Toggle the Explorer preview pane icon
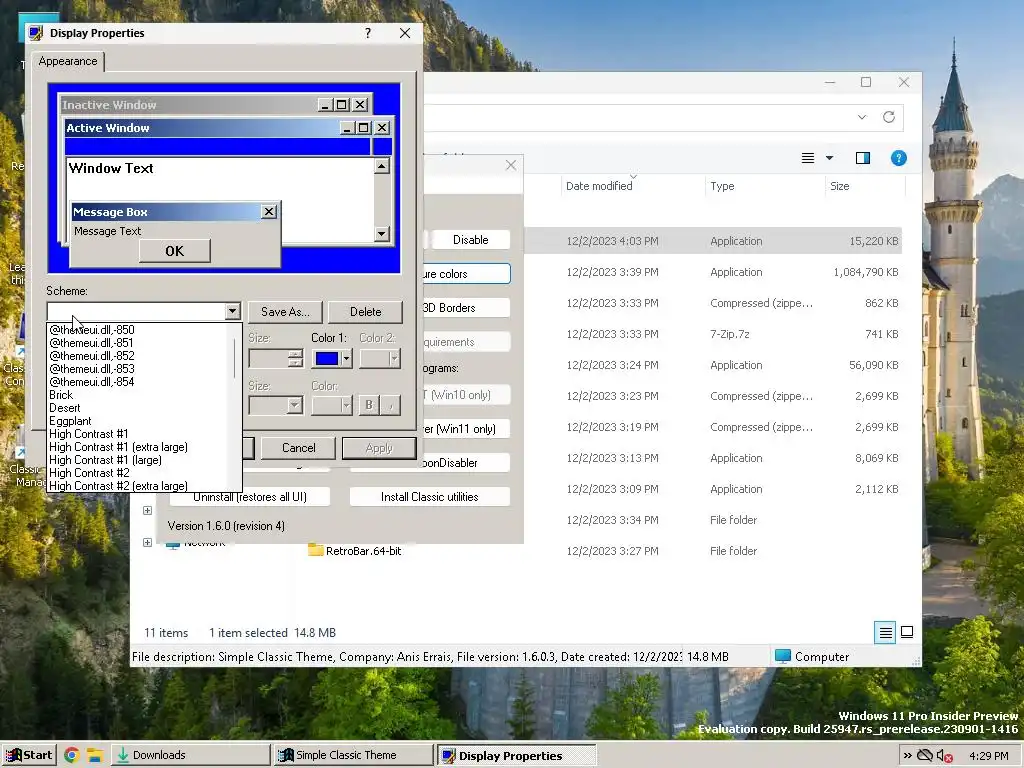This screenshot has height=768, width=1024. coord(863,158)
